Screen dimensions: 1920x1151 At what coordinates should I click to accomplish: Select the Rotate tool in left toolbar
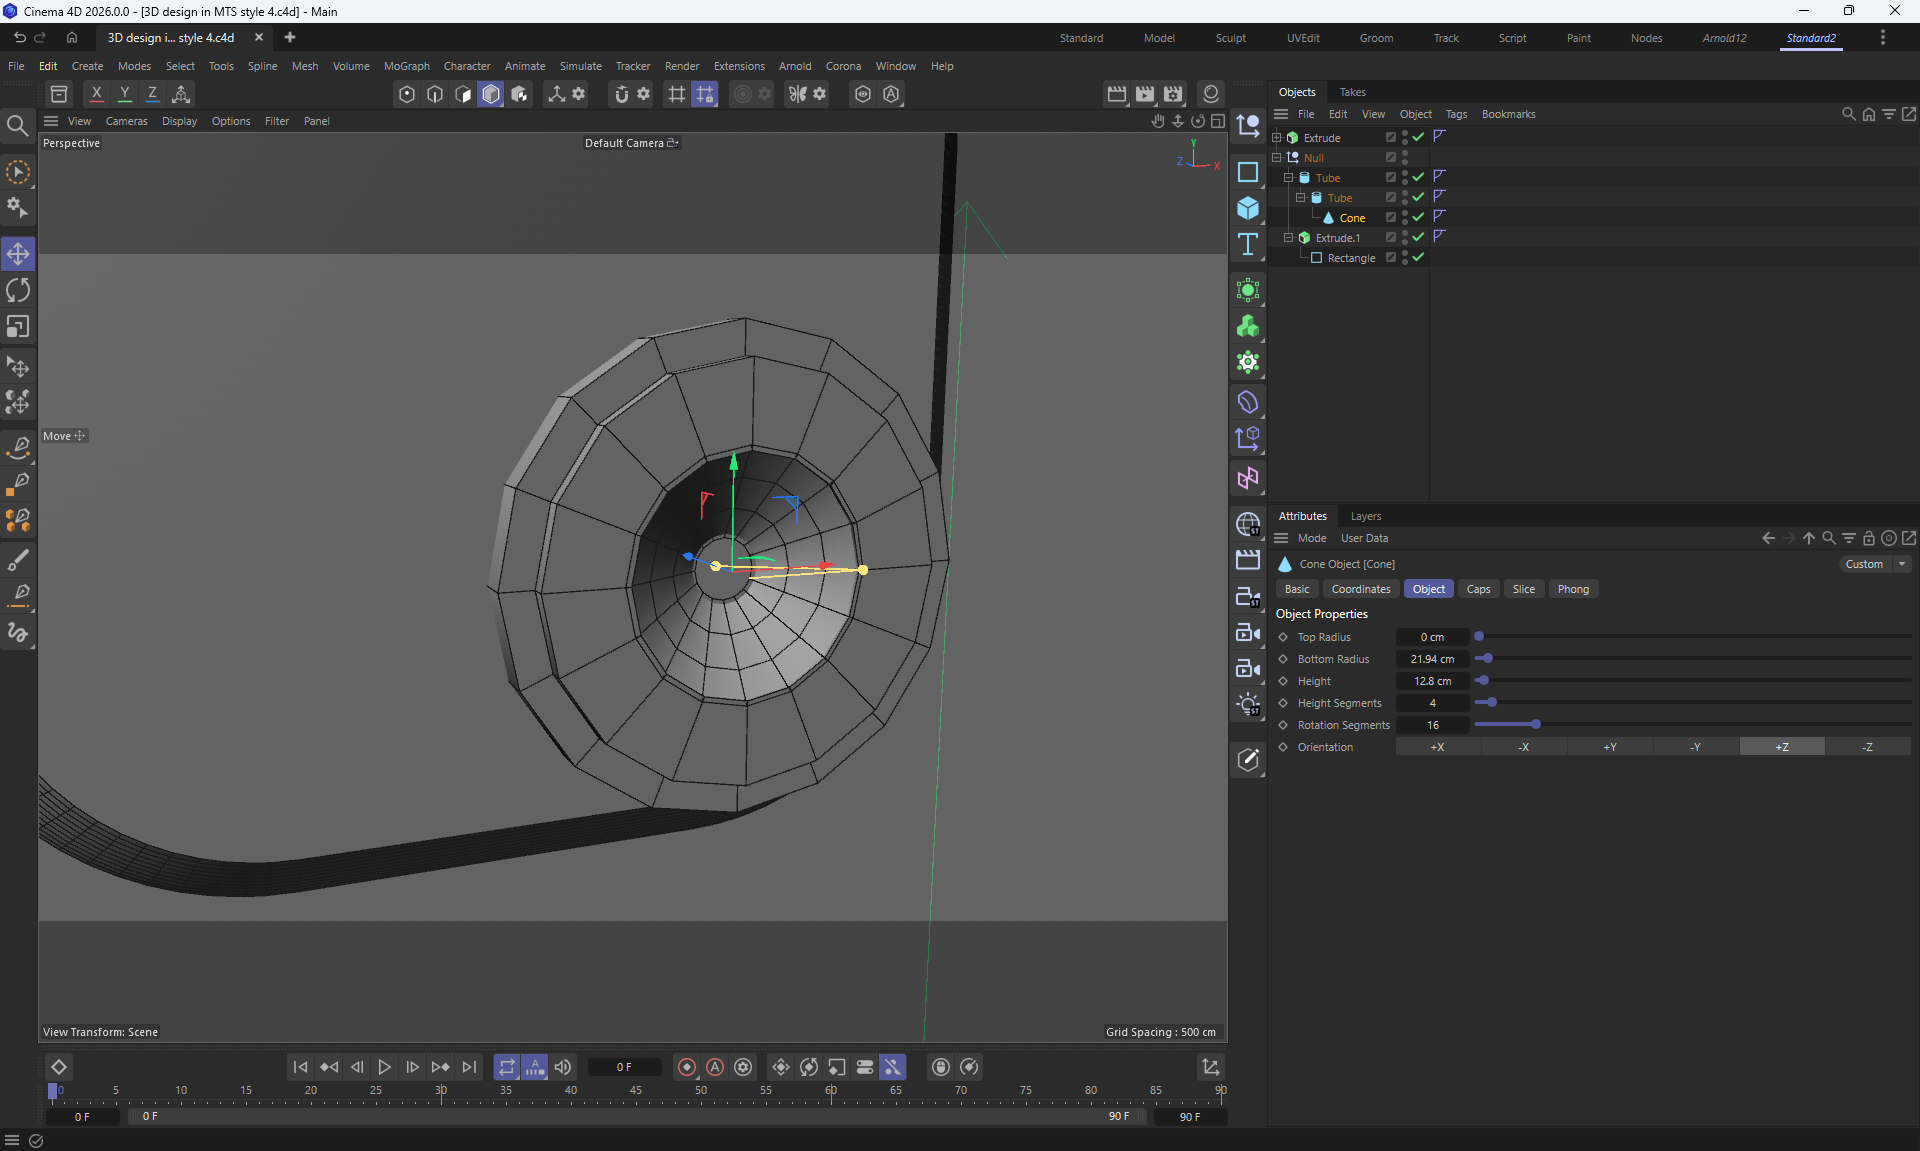coord(18,291)
